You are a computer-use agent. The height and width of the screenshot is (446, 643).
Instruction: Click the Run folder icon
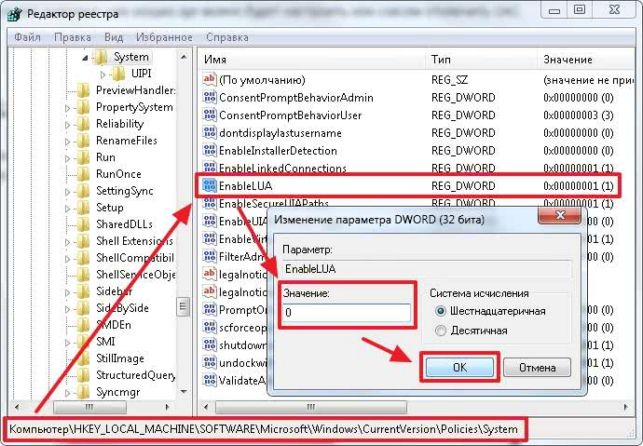click(82, 157)
